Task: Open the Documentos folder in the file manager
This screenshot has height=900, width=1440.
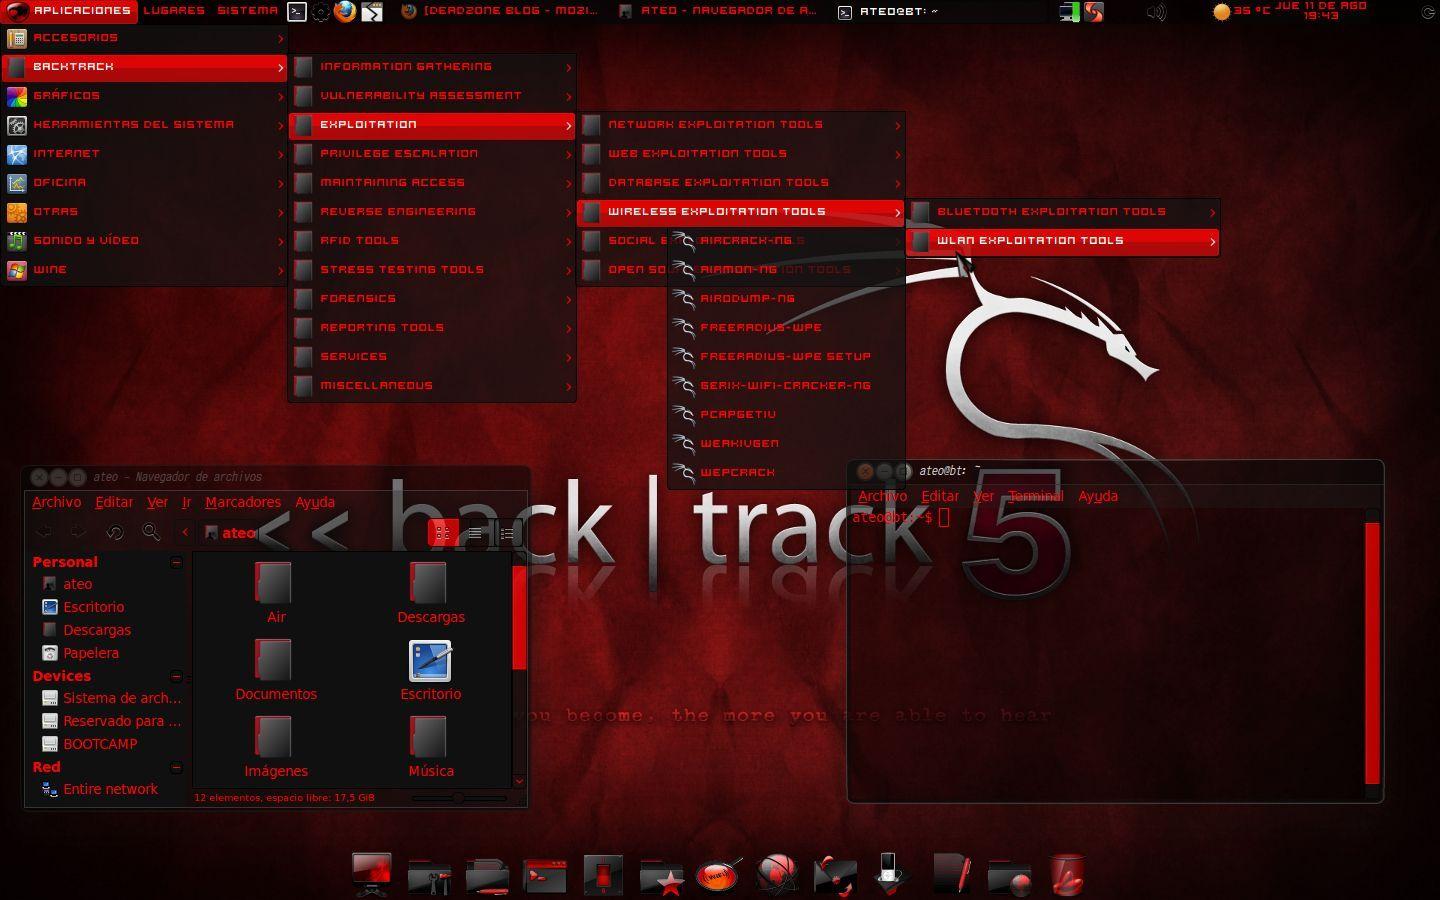Action: [276, 665]
